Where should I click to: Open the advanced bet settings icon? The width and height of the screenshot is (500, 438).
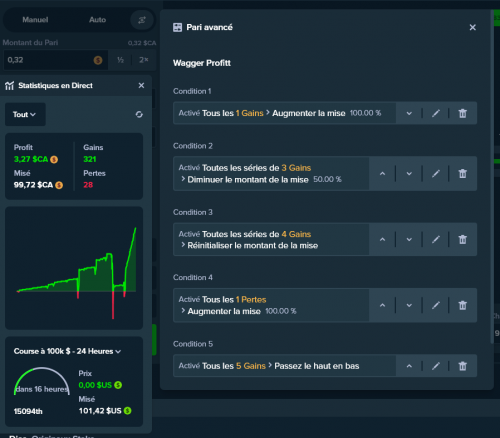click(142, 20)
